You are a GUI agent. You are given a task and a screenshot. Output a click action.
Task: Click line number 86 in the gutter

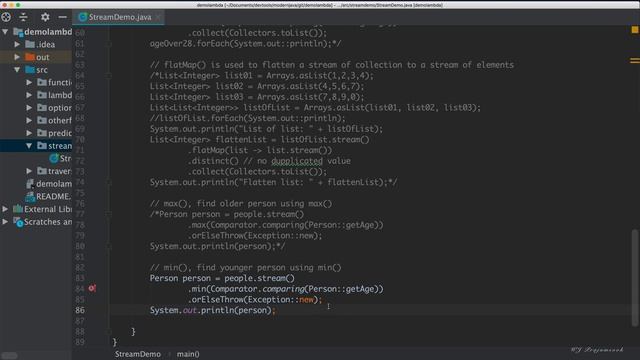(x=80, y=310)
